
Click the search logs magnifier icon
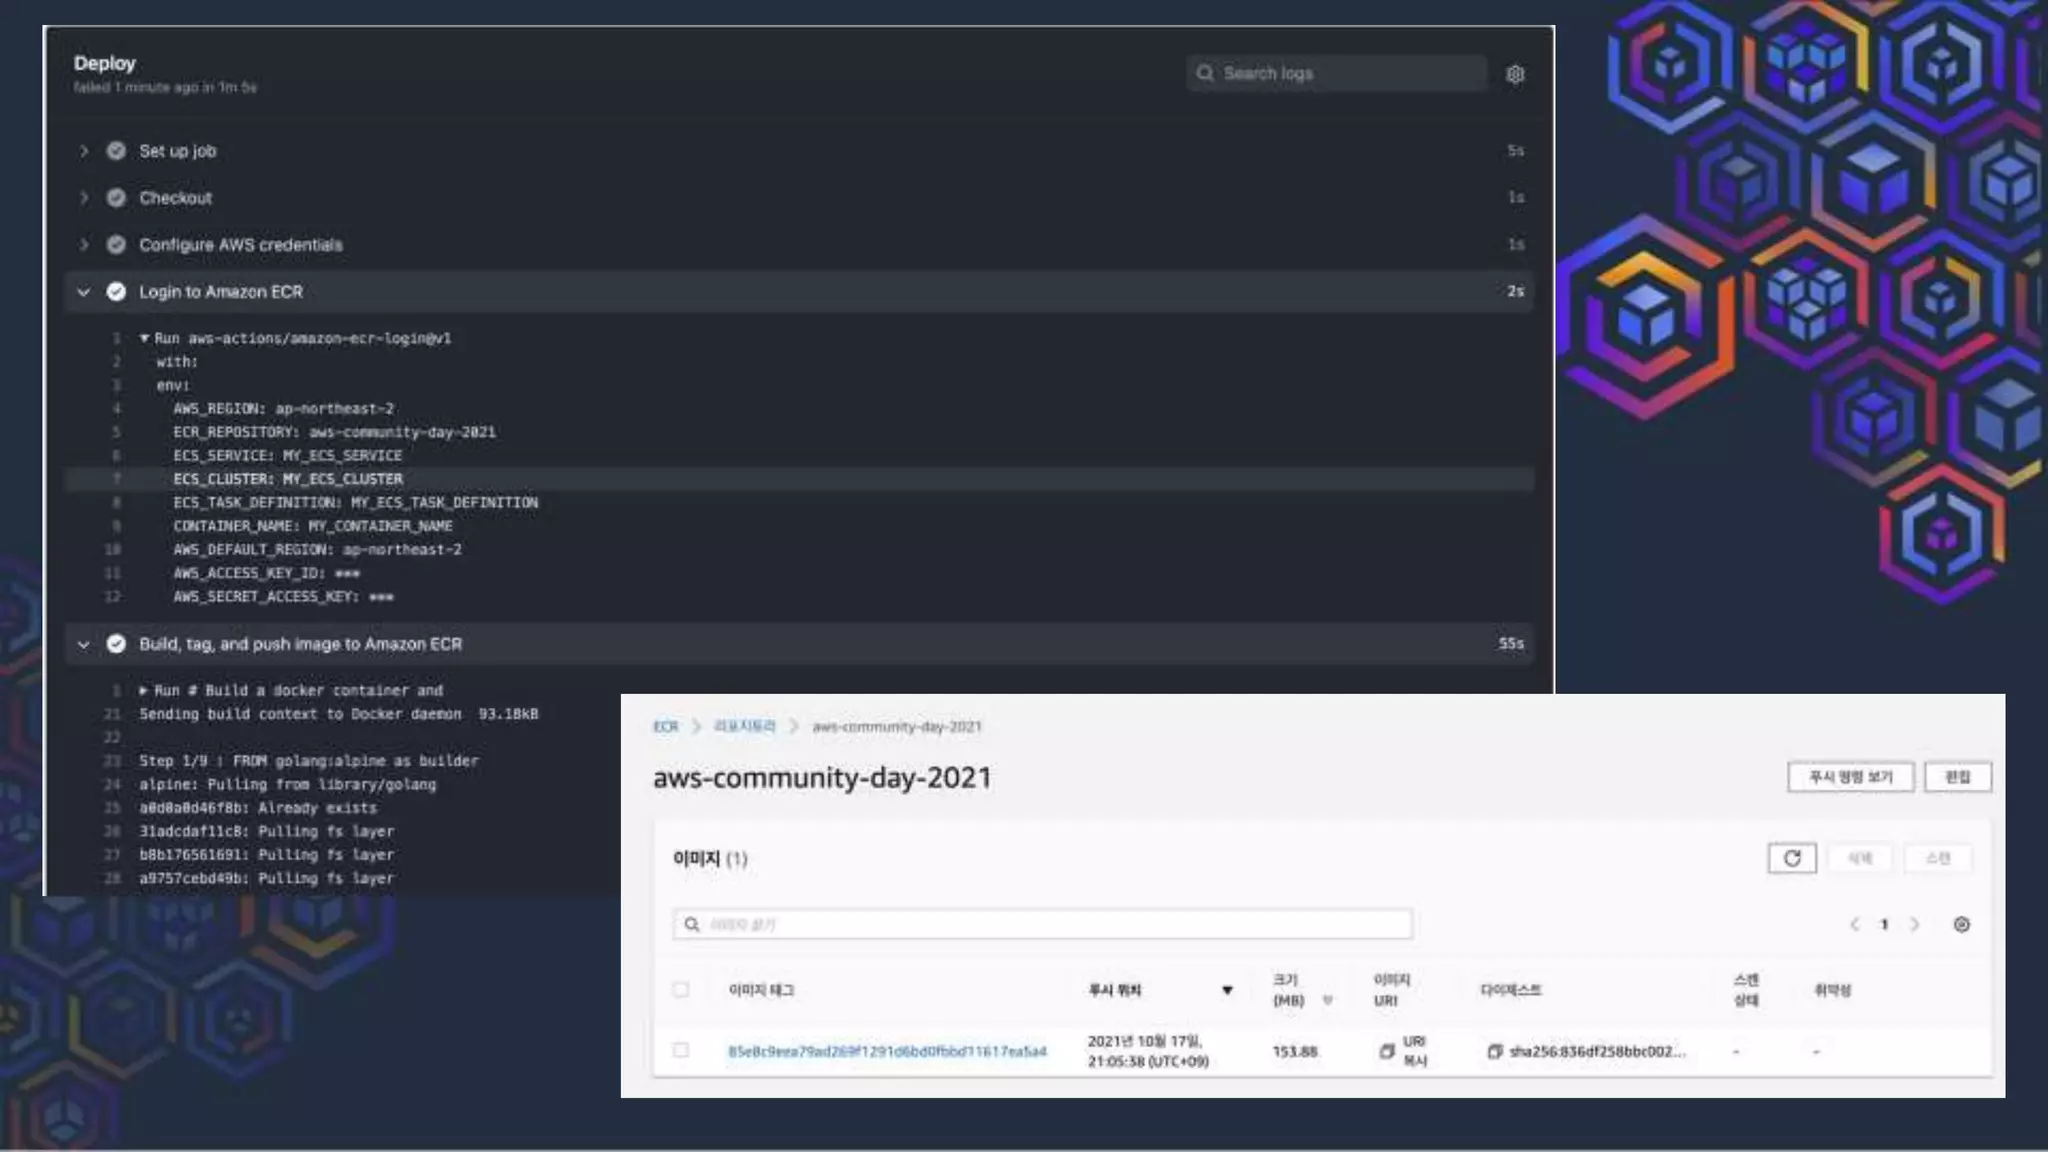(x=1205, y=73)
